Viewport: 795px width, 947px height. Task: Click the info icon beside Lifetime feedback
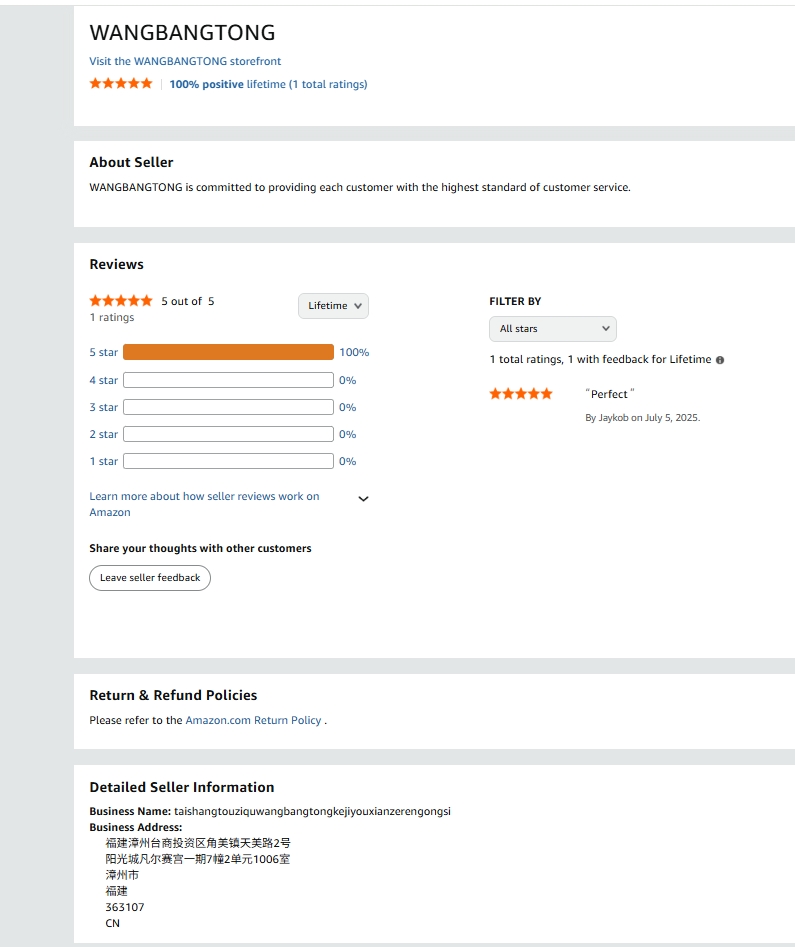tap(720, 360)
